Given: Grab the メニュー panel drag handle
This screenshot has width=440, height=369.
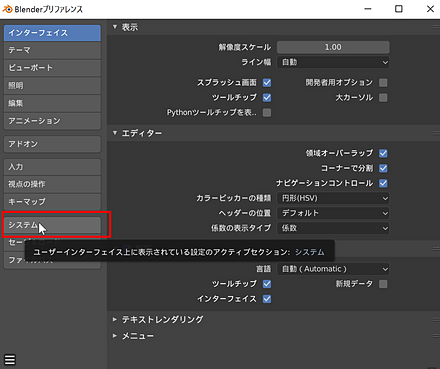Looking at the screenshot, I should pyautogui.click(x=436, y=336).
